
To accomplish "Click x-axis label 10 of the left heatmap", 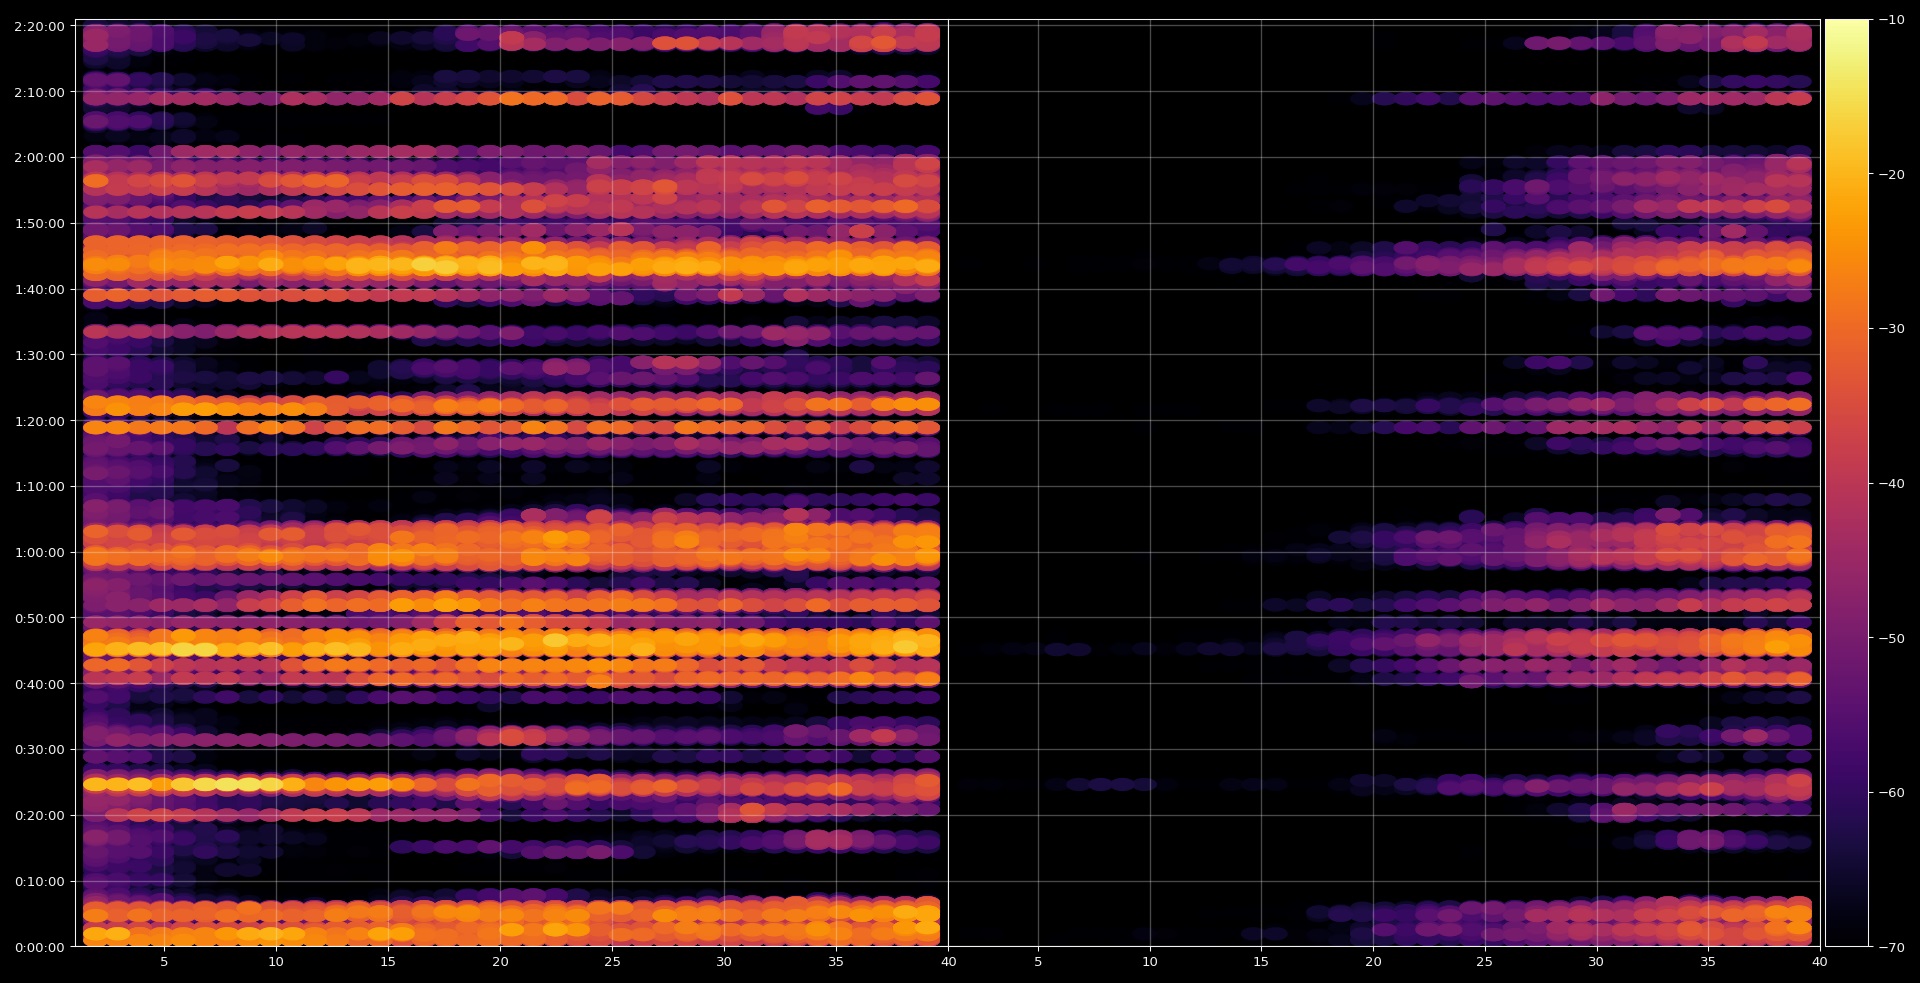I will [276, 962].
